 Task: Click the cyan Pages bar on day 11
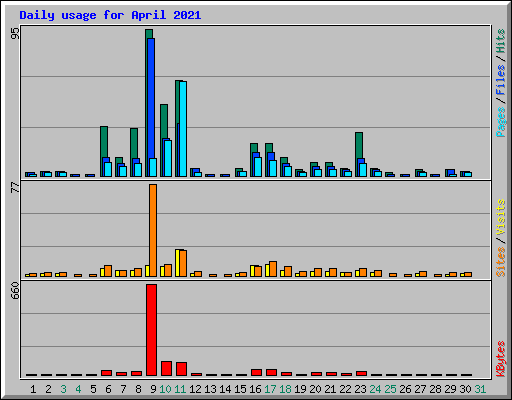183,129
